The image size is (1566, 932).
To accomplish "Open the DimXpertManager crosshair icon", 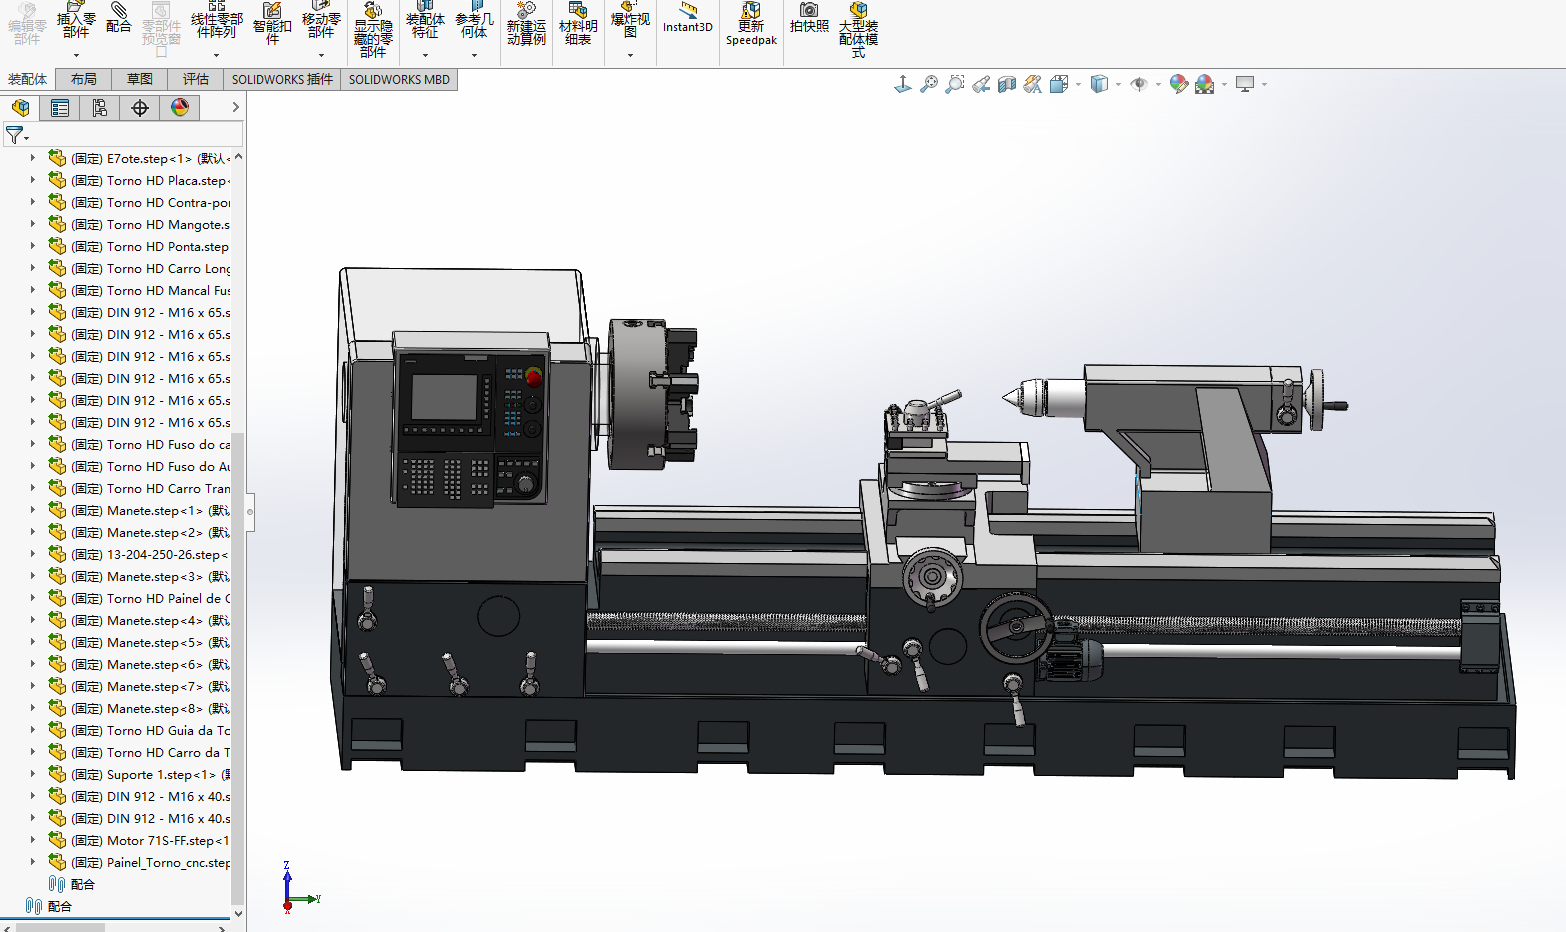I will point(140,108).
